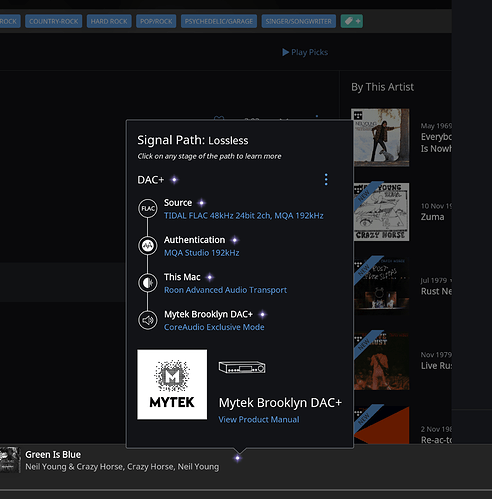Open the Rust Never Sleeps album cover
This screenshot has height=499, width=492.
pos(381,286)
